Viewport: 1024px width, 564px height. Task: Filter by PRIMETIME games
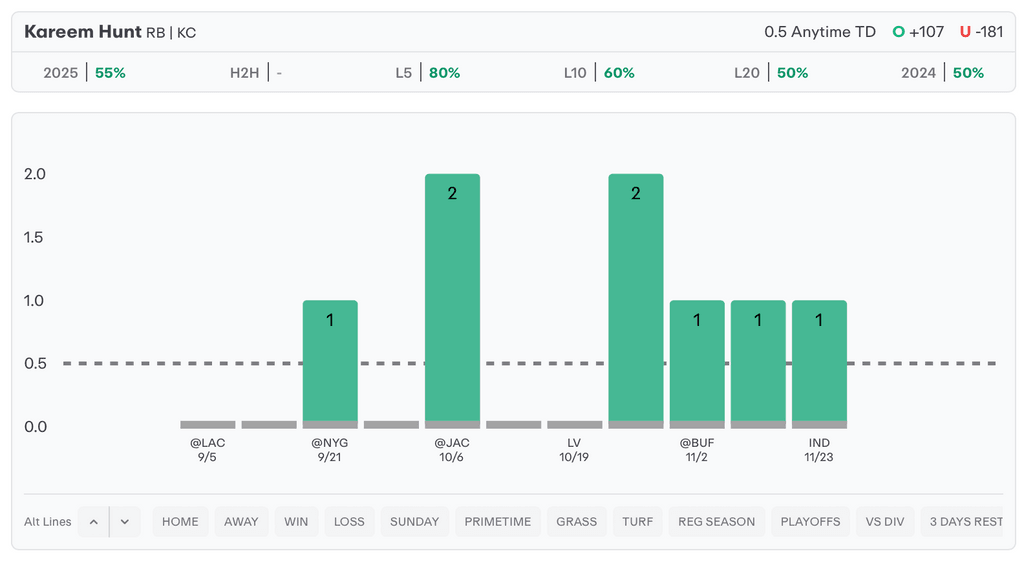(498, 522)
